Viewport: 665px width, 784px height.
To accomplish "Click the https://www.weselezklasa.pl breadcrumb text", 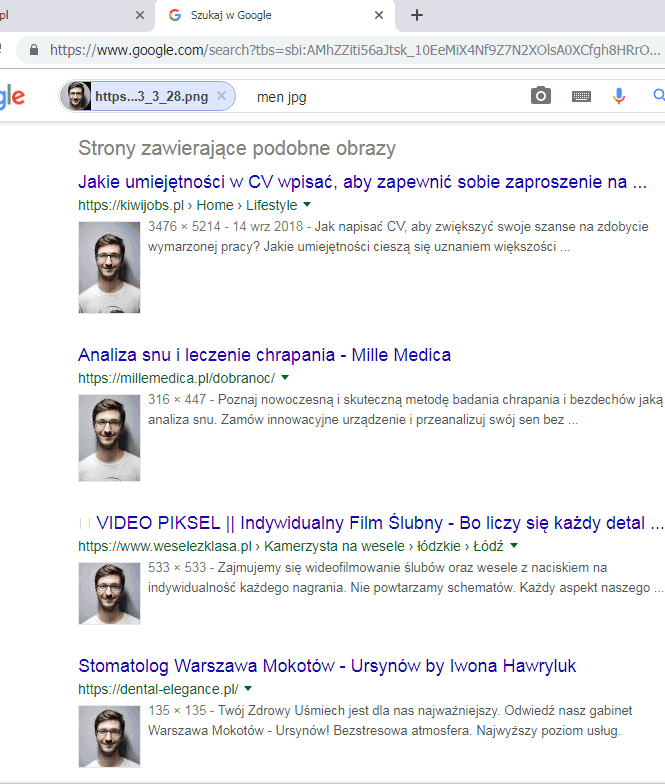I will (x=165, y=546).
